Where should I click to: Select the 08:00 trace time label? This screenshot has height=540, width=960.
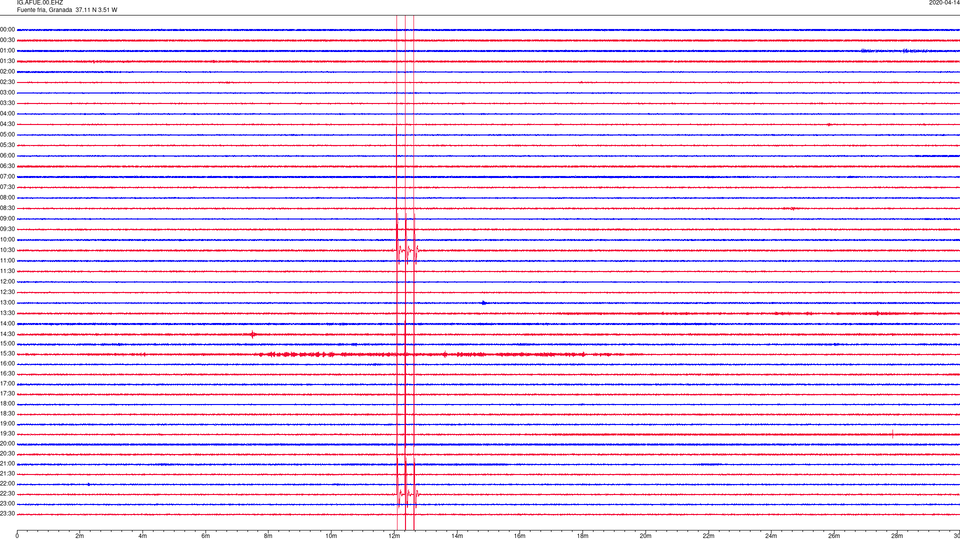[x=7, y=198]
